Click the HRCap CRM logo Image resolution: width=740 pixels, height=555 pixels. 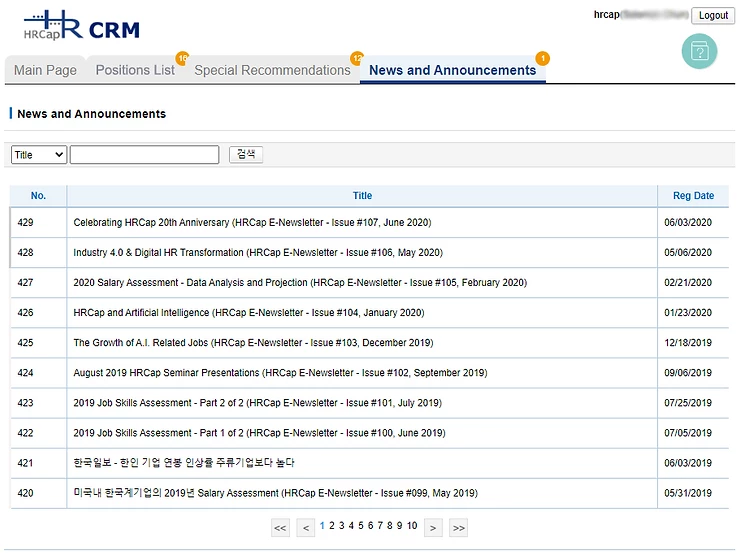click(82, 25)
